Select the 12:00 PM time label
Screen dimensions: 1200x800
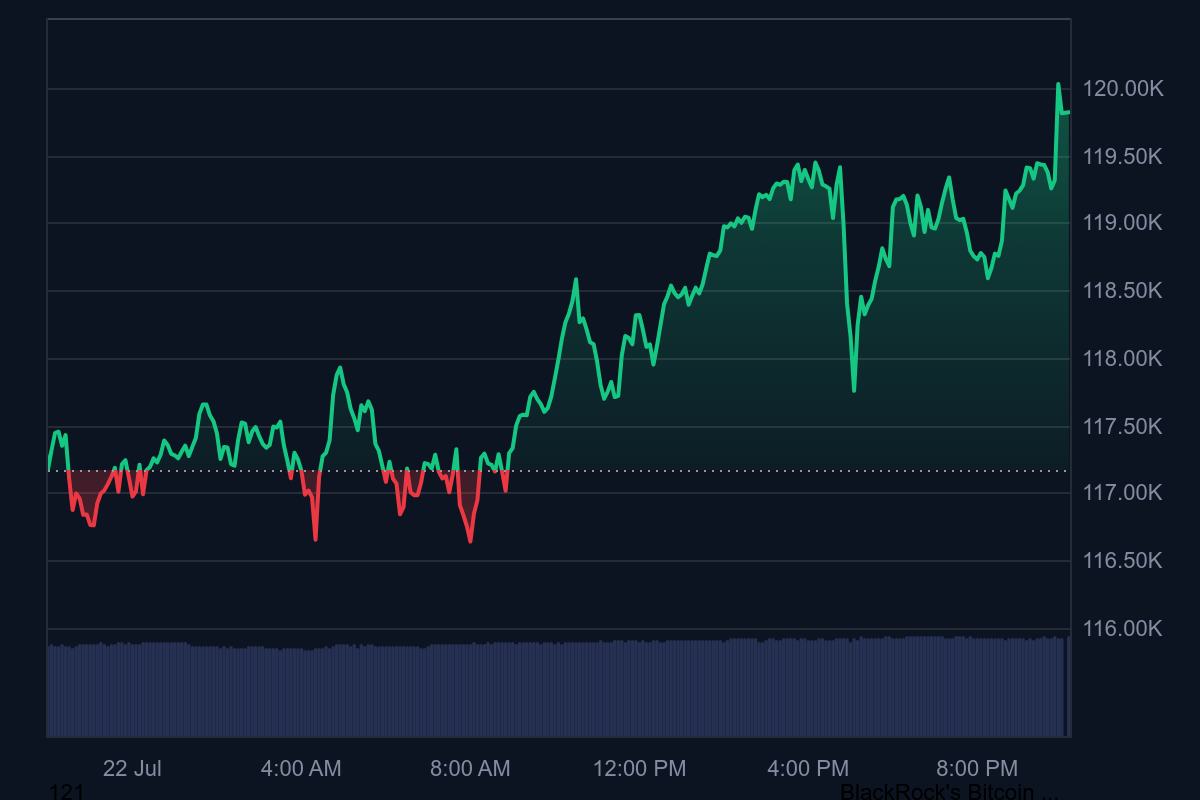[639, 768]
